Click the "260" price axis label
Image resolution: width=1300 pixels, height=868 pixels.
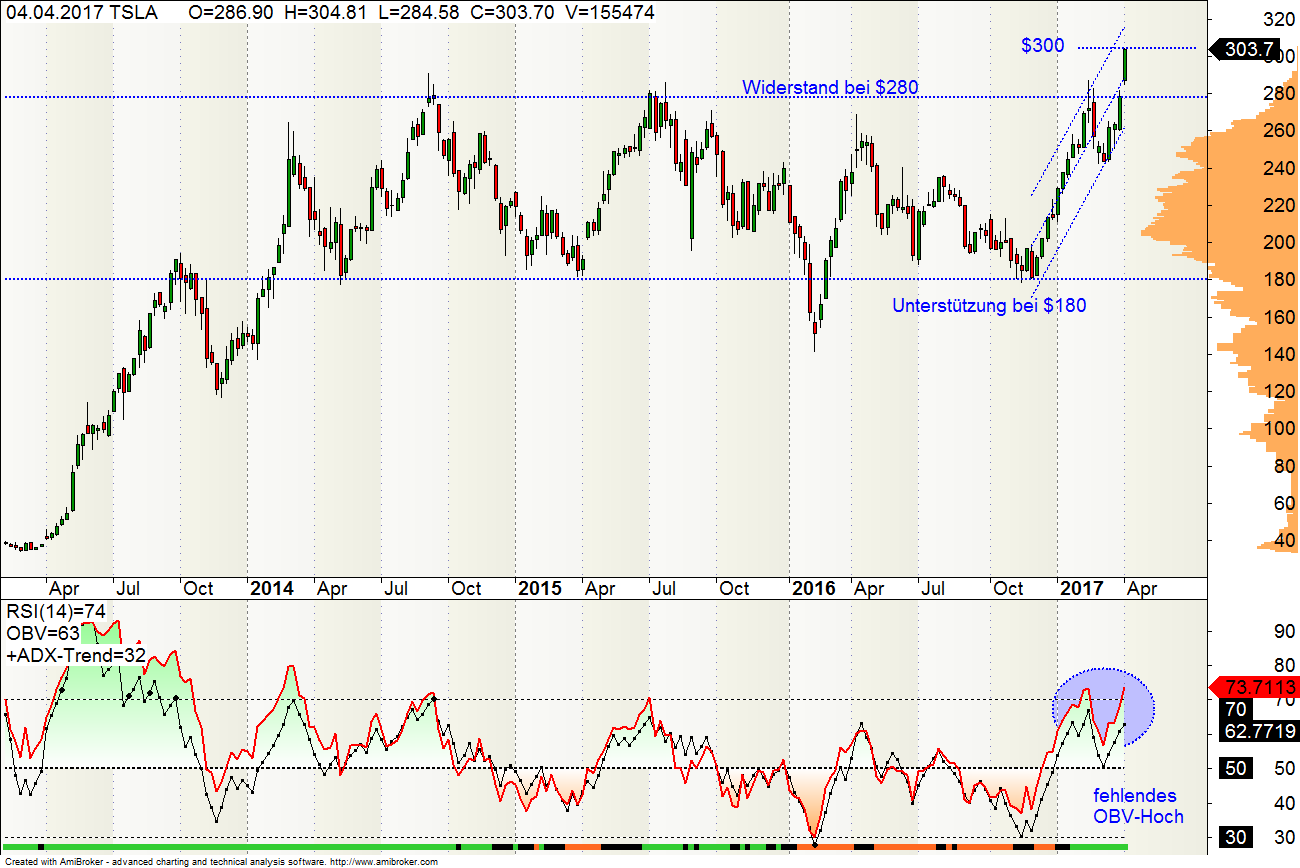[1279, 131]
